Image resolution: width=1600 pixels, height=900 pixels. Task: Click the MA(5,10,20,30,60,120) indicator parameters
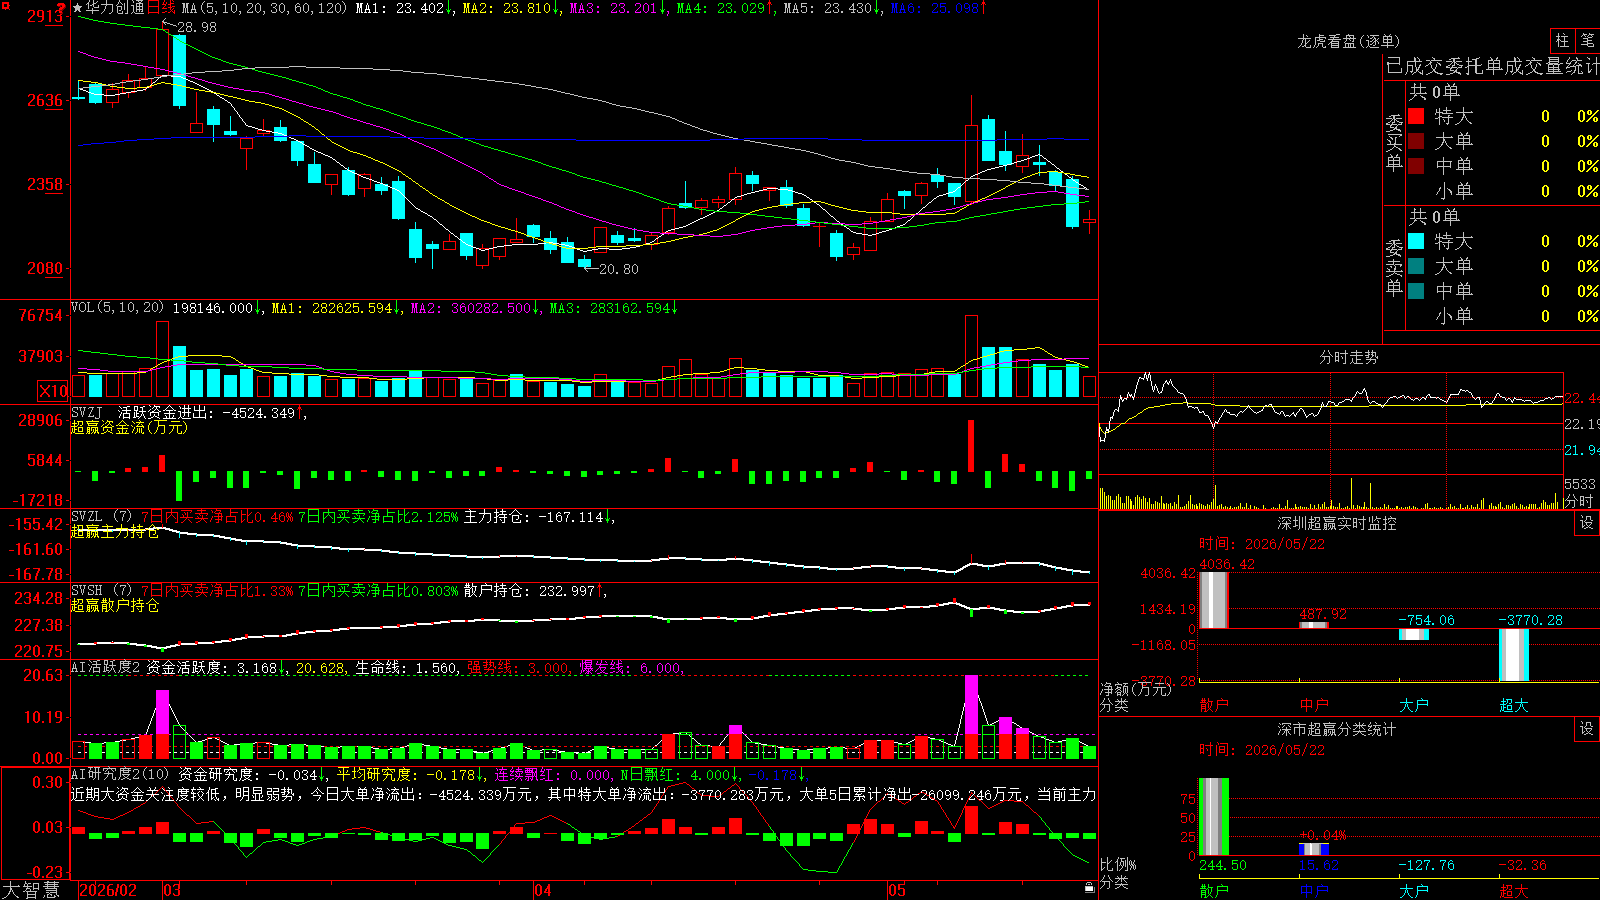pyautogui.click(x=265, y=8)
